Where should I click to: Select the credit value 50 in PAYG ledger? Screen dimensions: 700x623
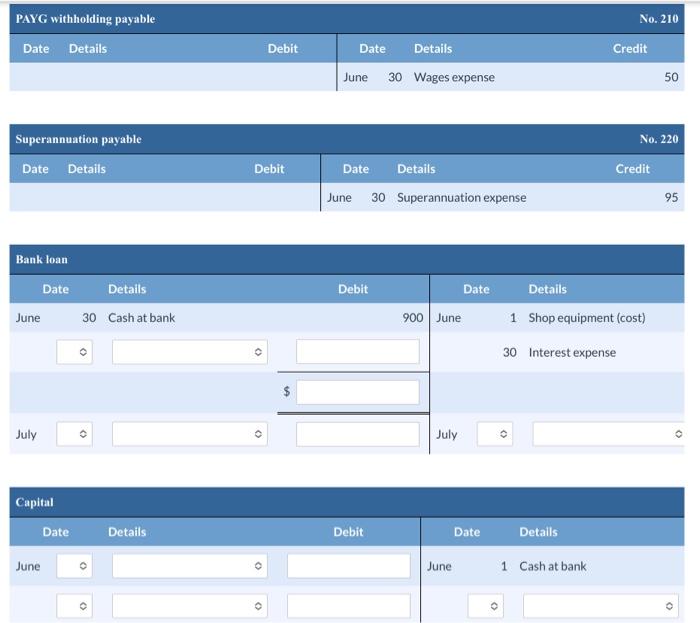coord(671,77)
